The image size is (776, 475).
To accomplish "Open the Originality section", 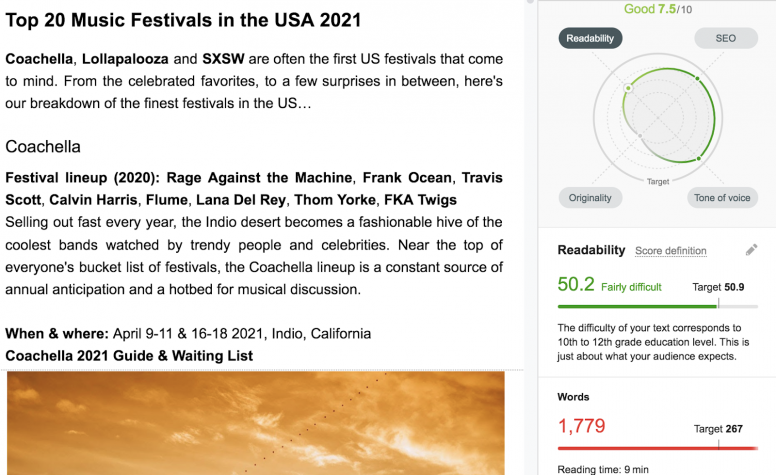I will tap(590, 198).
